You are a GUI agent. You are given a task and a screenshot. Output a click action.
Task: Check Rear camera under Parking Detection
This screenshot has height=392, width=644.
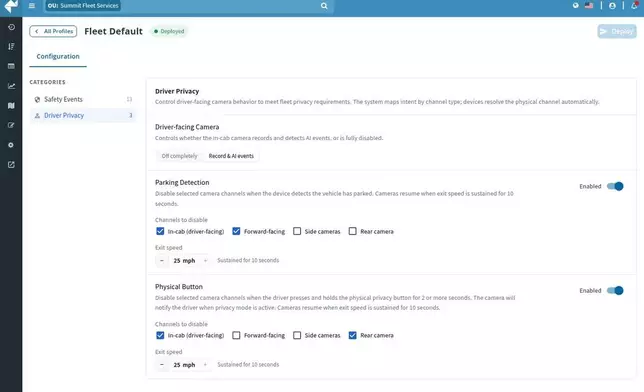tap(352, 231)
